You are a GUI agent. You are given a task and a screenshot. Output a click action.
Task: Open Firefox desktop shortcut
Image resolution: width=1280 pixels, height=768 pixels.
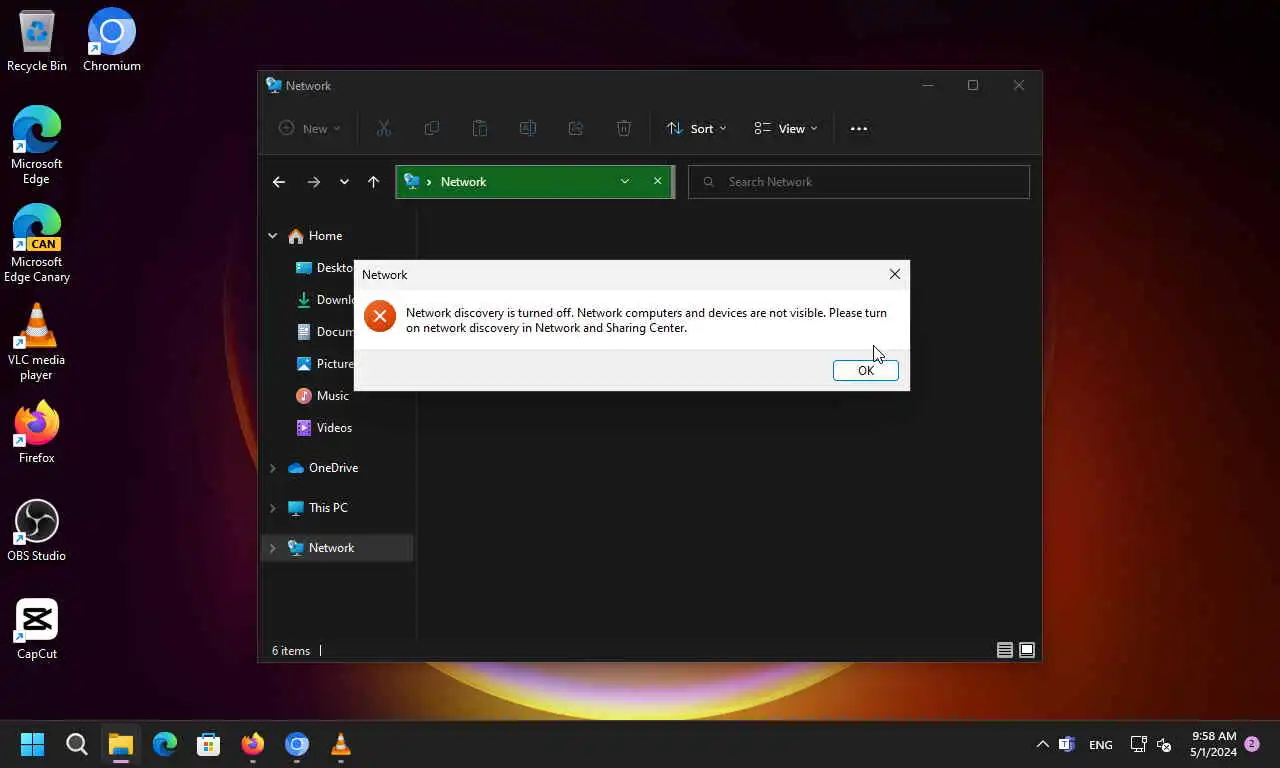pos(37,432)
